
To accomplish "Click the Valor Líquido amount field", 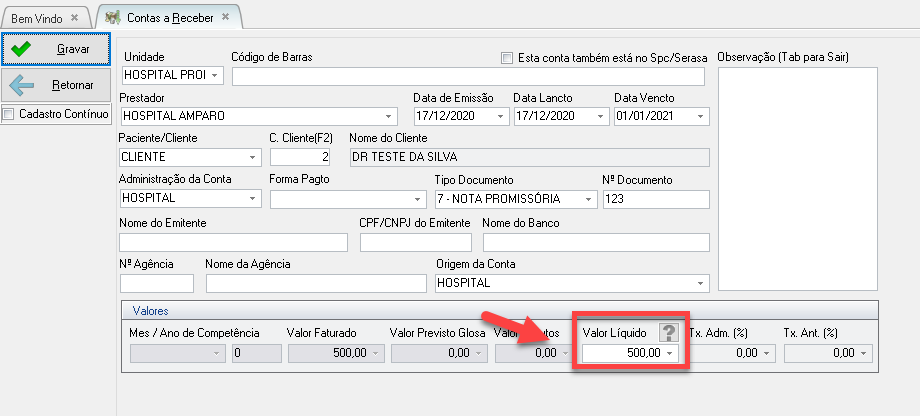I will click(622, 353).
